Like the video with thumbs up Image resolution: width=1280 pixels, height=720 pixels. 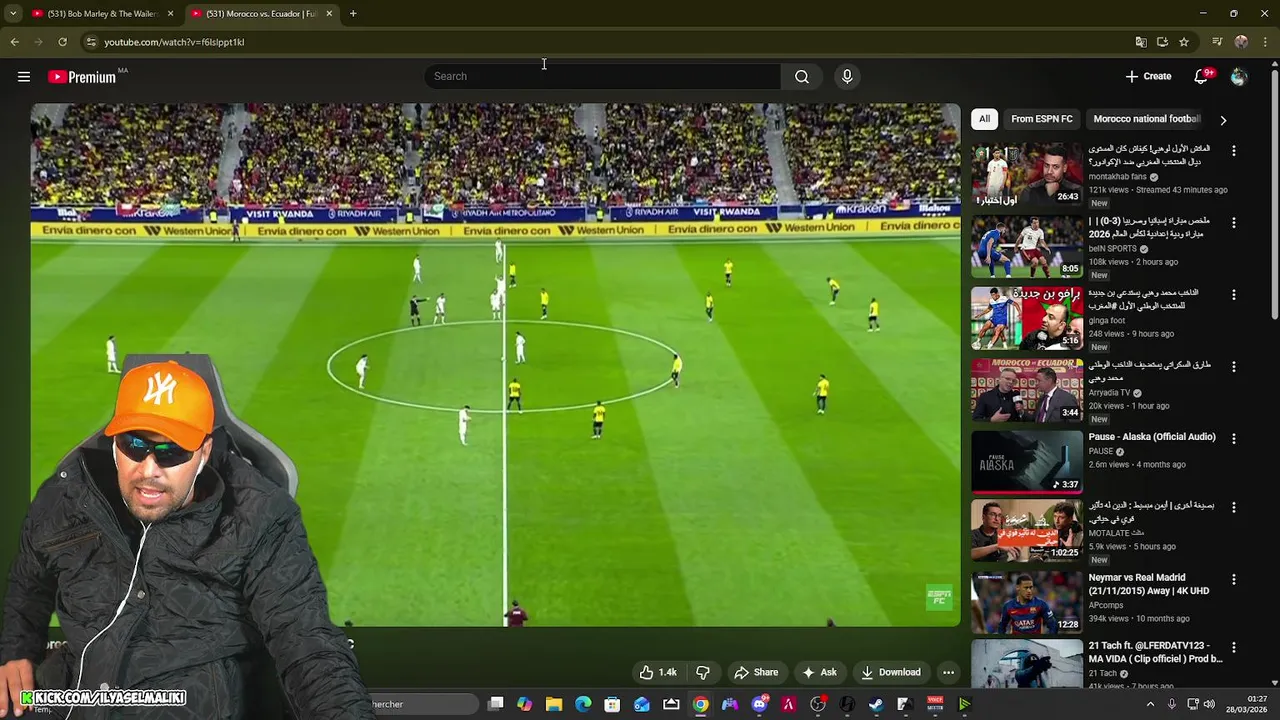658,672
